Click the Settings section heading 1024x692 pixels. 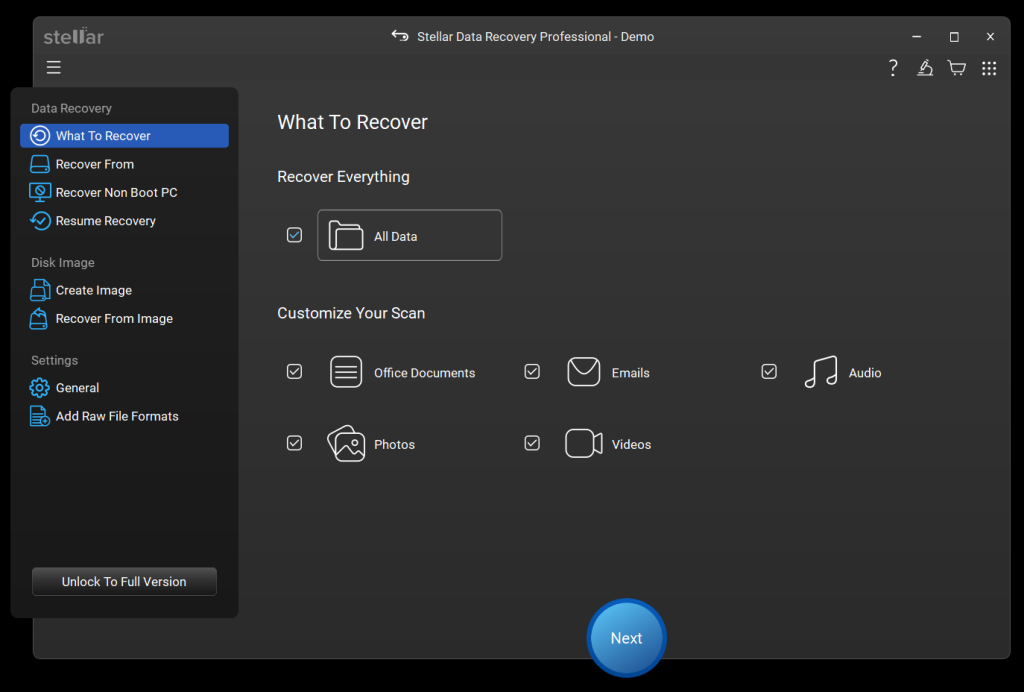pyautogui.click(x=54, y=360)
